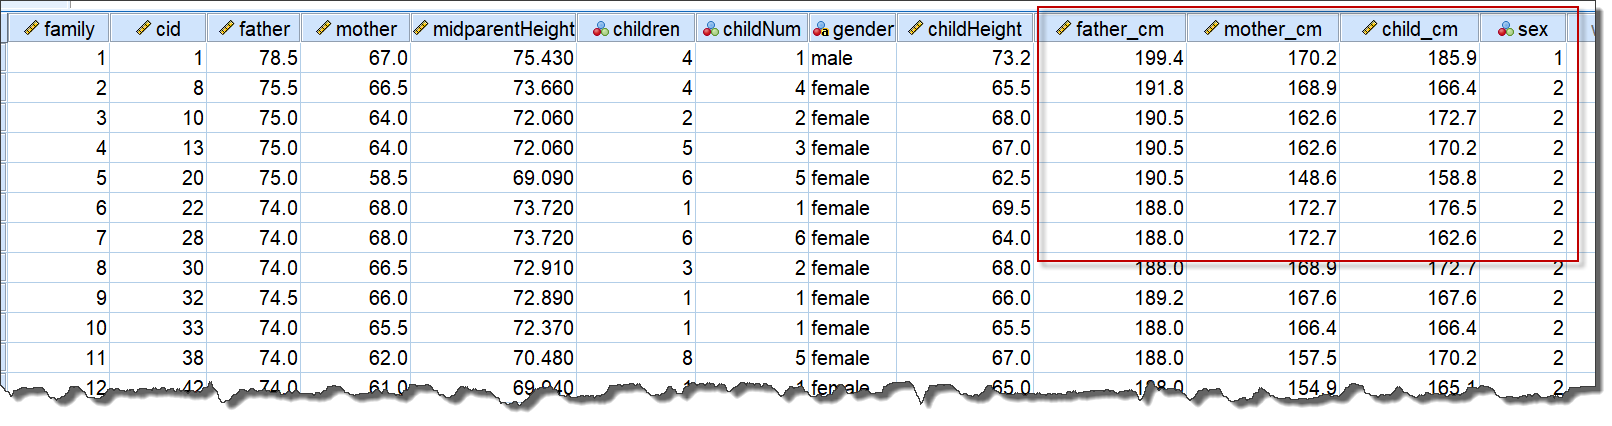Click the ruler icon in father_cm column header
The height and width of the screenshot is (426, 1612).
coord(1063,29)
